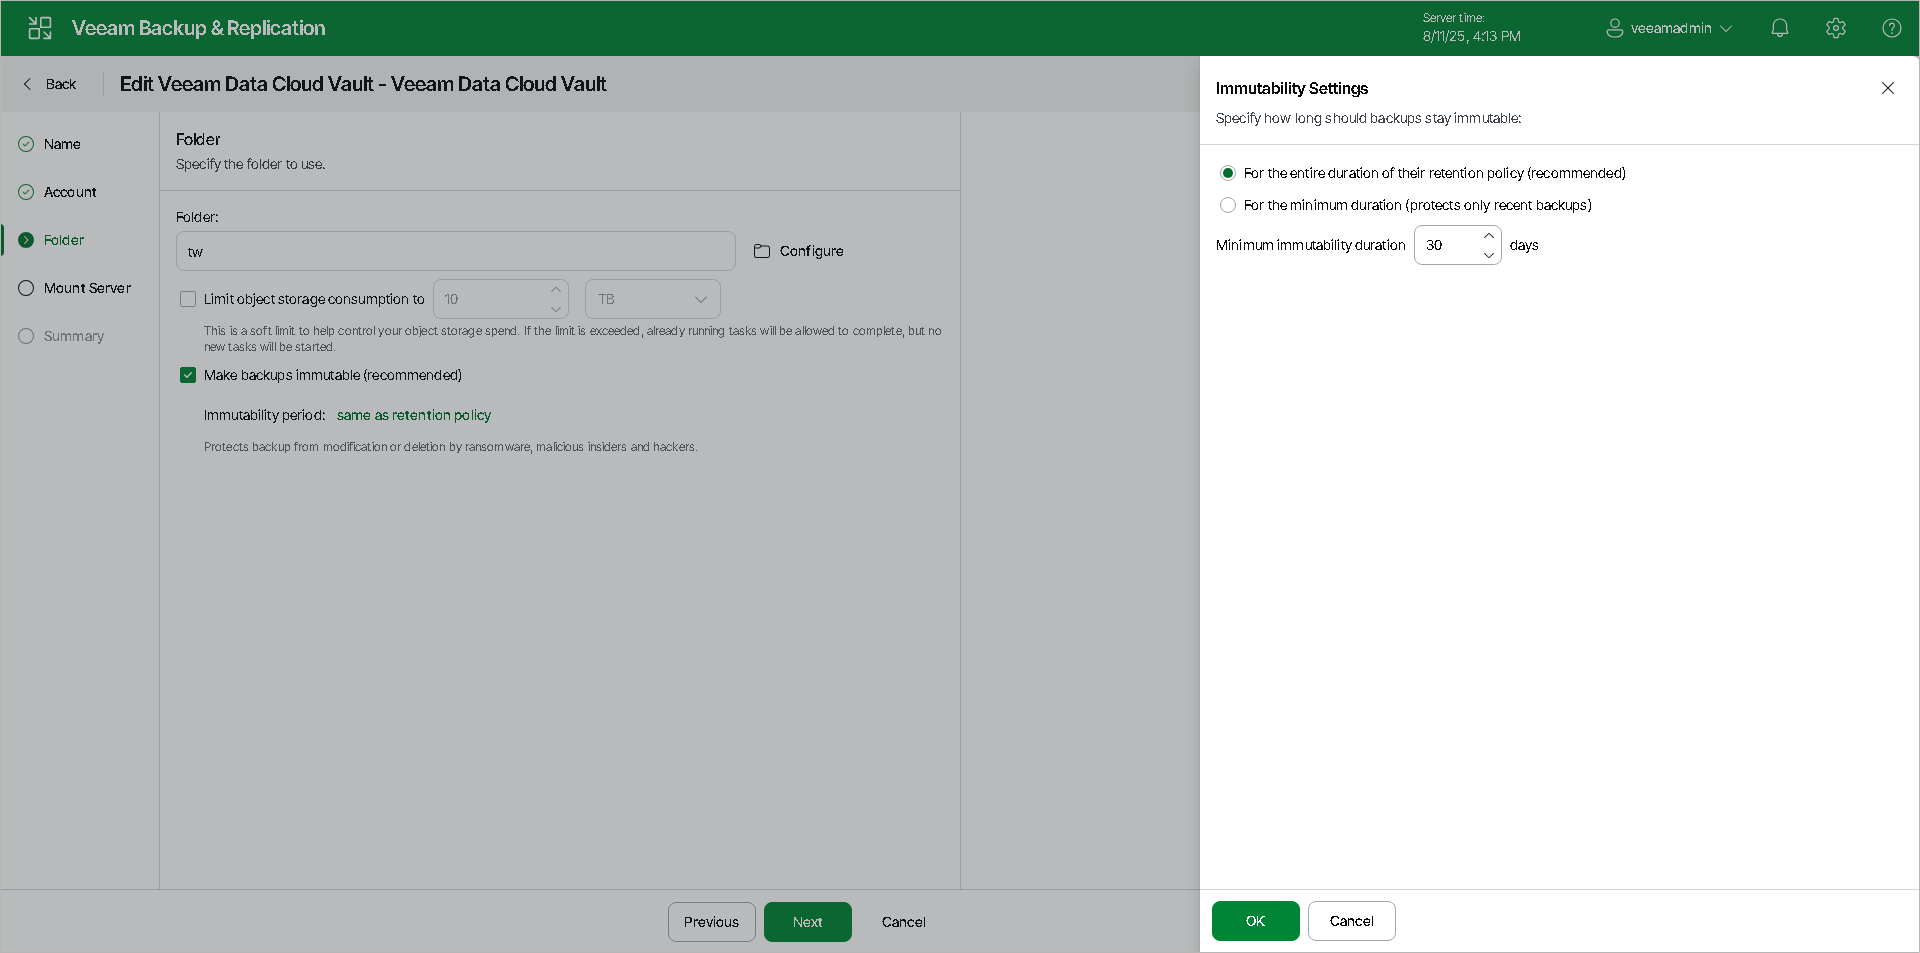Click the Back arrow chevron icon

point(27,84)
